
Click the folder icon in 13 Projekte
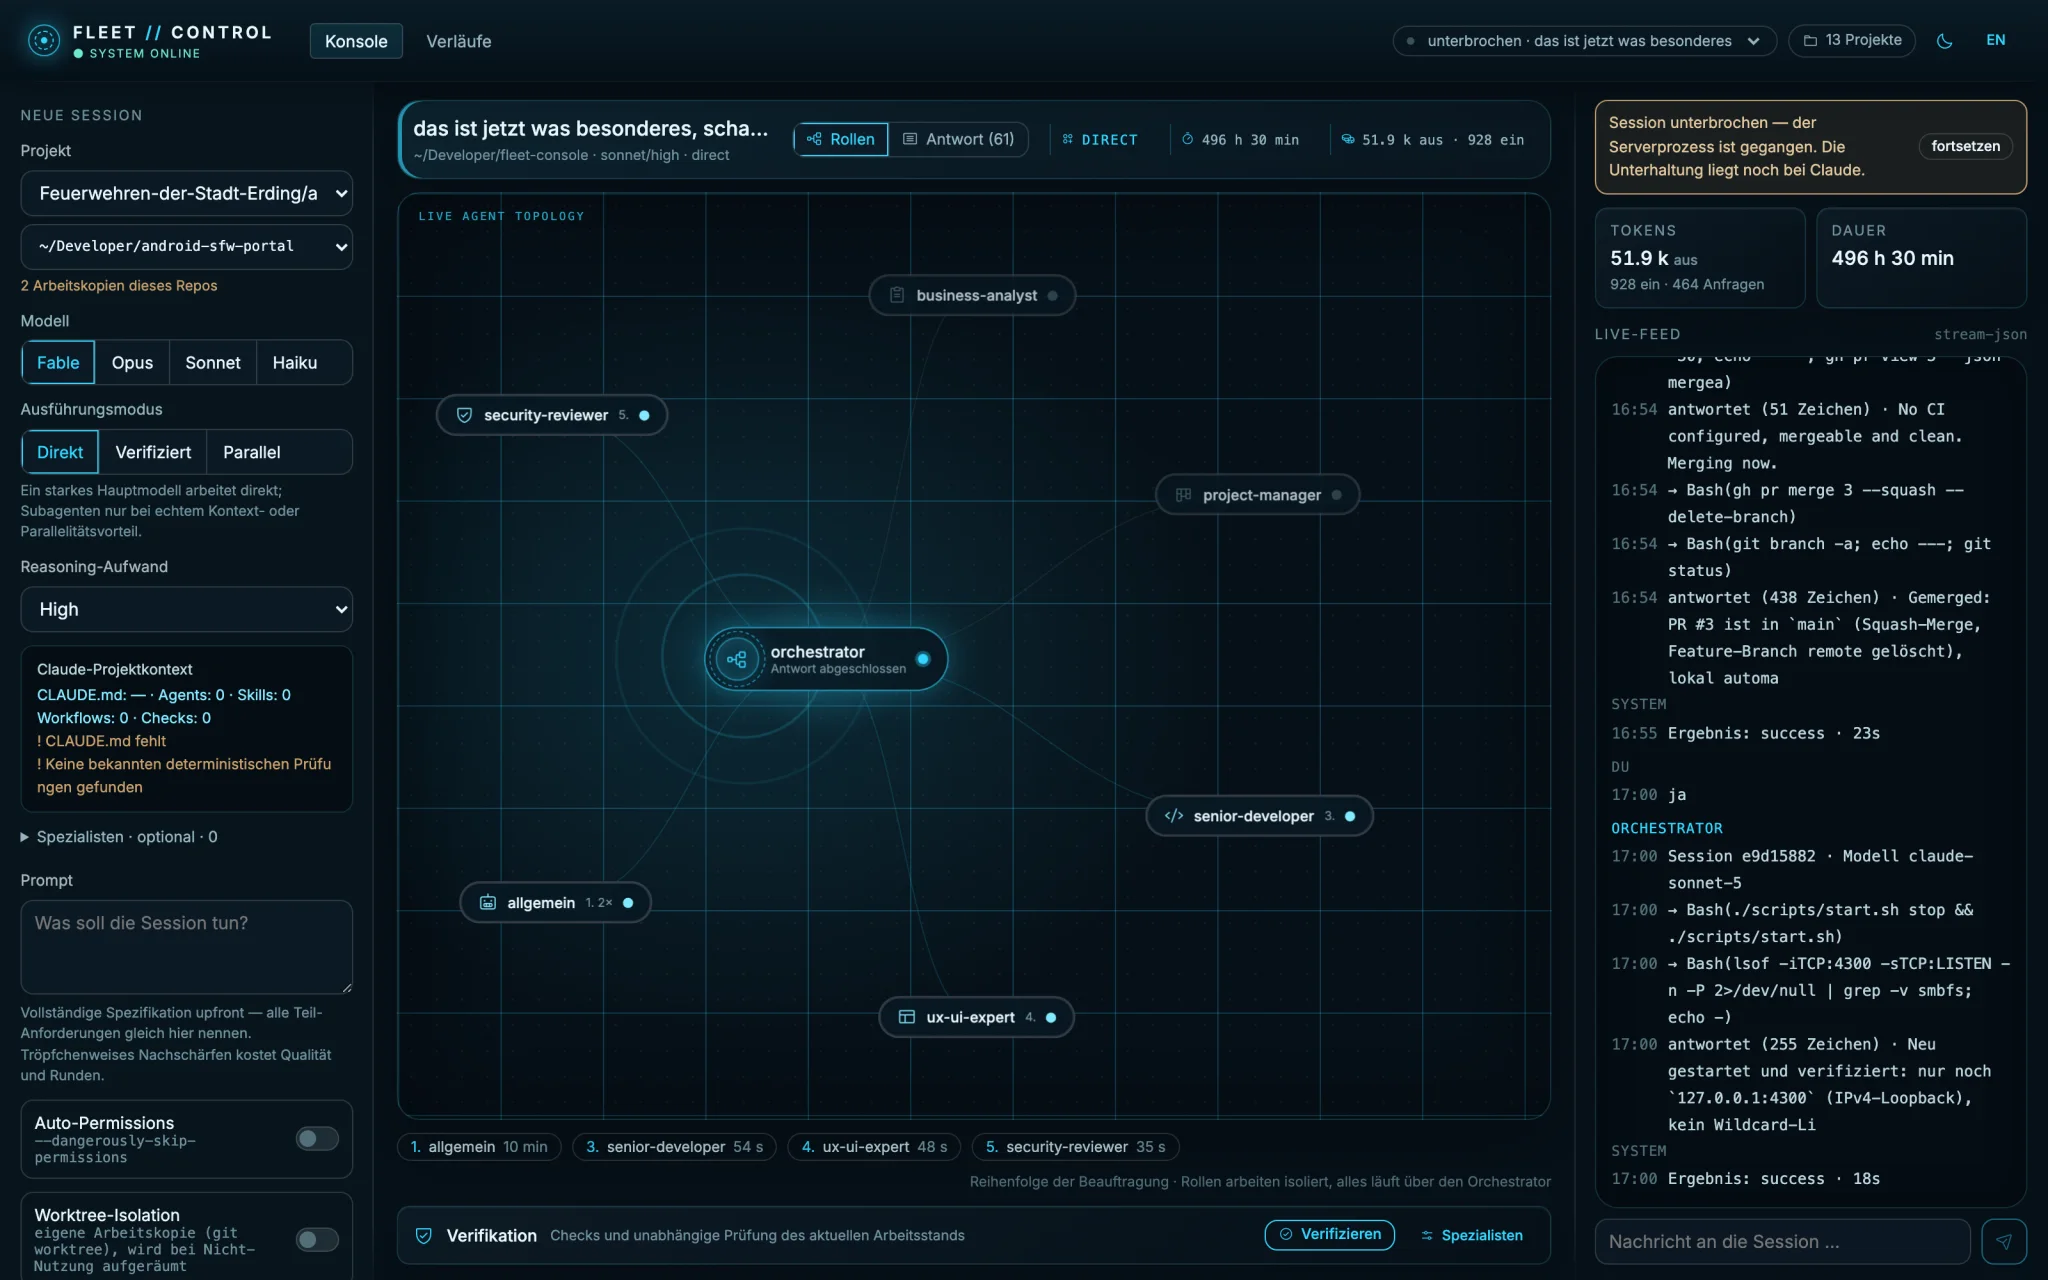click(1810, 41)
